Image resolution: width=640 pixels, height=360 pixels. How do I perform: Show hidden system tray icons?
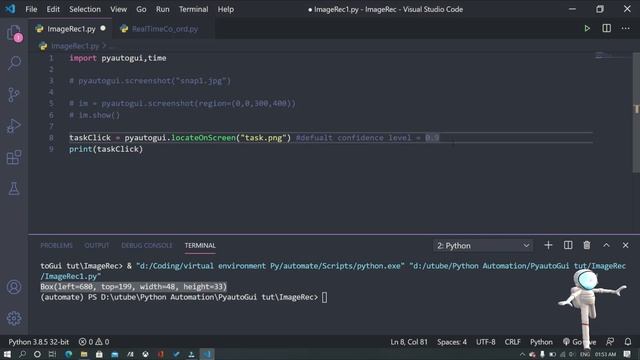coord(522,354)
